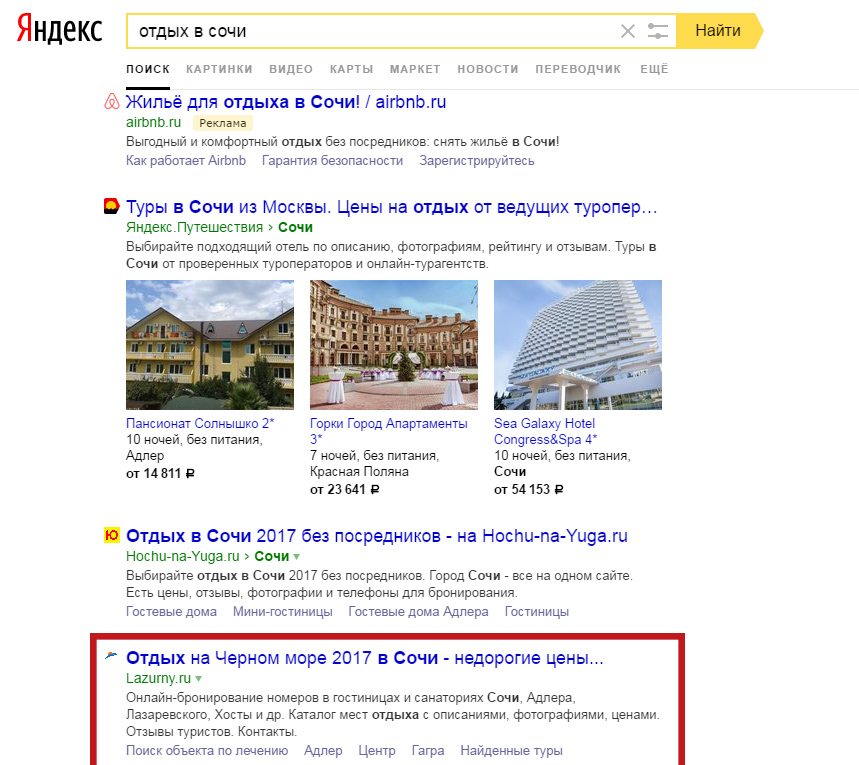Click '7 ночей, без питания, Красная Поляна' text
Screen dimensions: 859x765
coord(375,464)
